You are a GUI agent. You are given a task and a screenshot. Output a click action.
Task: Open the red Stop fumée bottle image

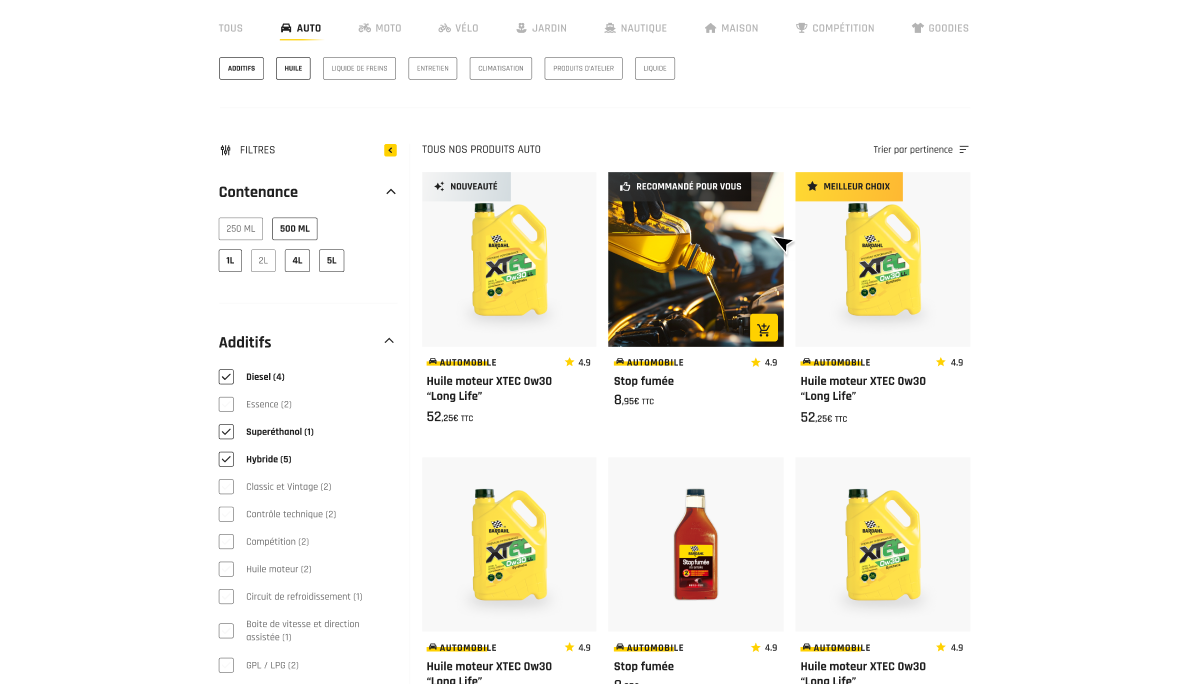[696, 544]
